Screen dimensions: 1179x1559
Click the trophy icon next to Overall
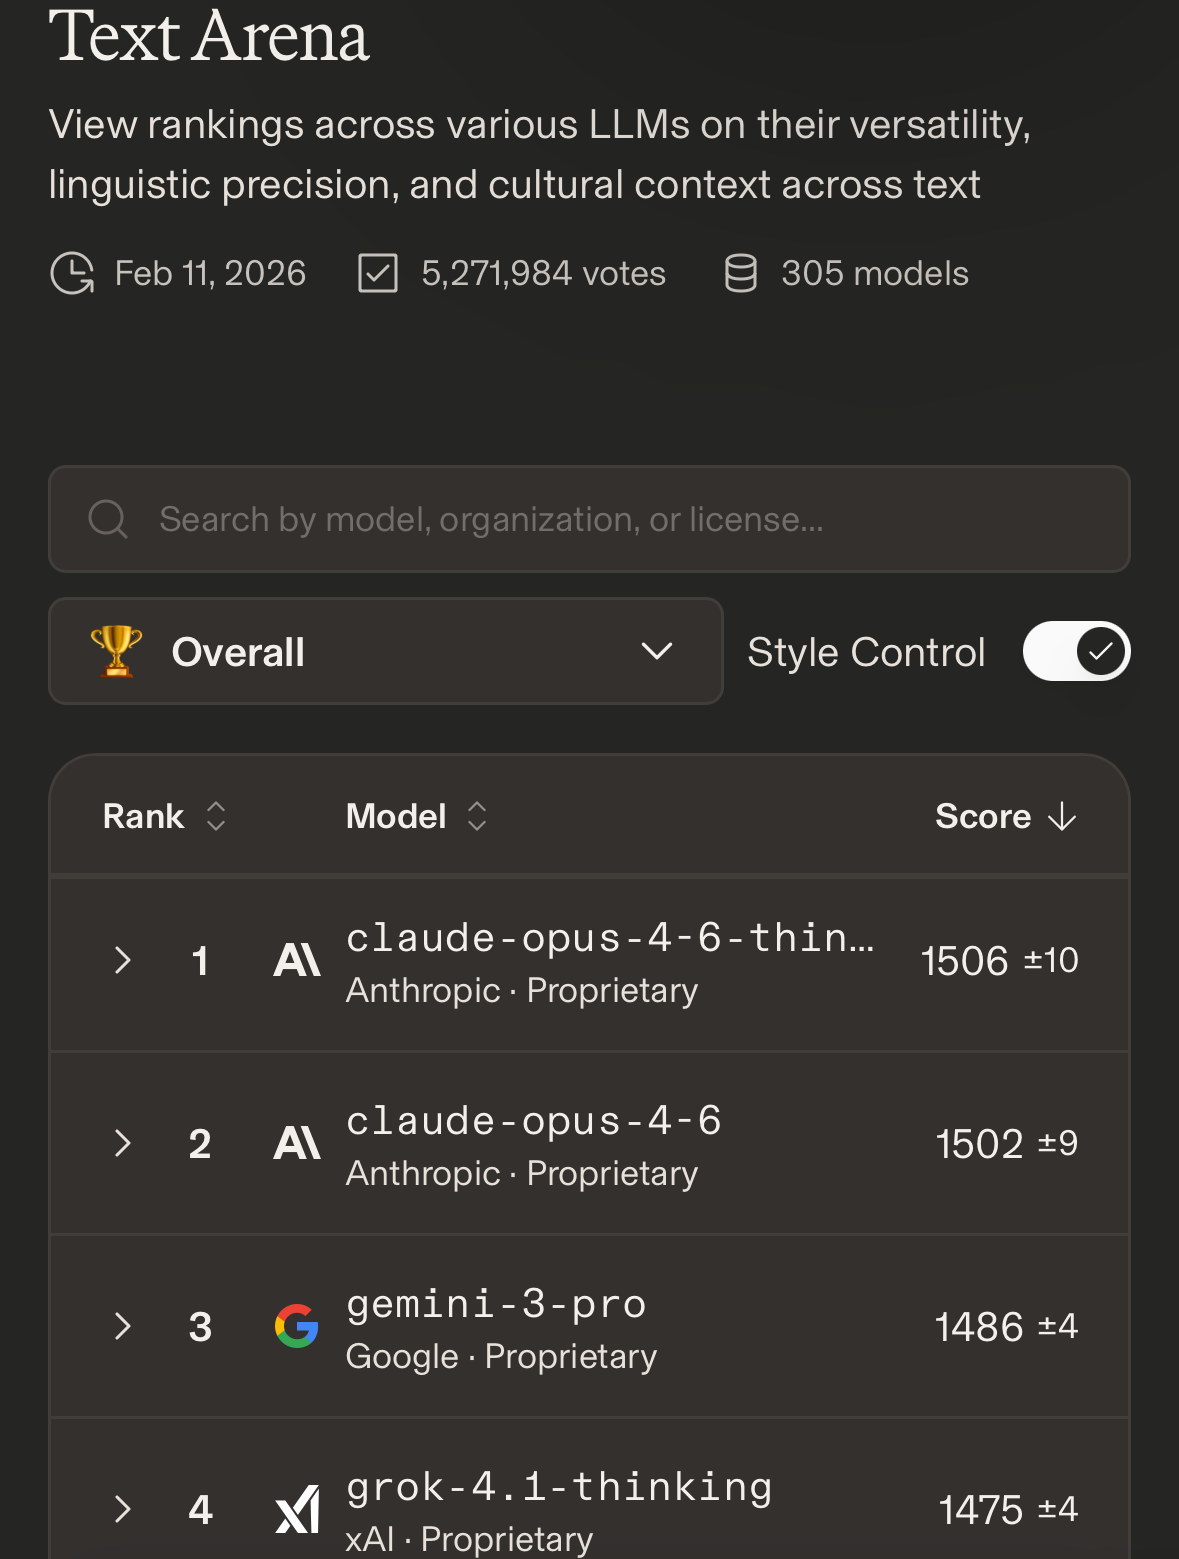pyautogui.click(x=116, y=651)
